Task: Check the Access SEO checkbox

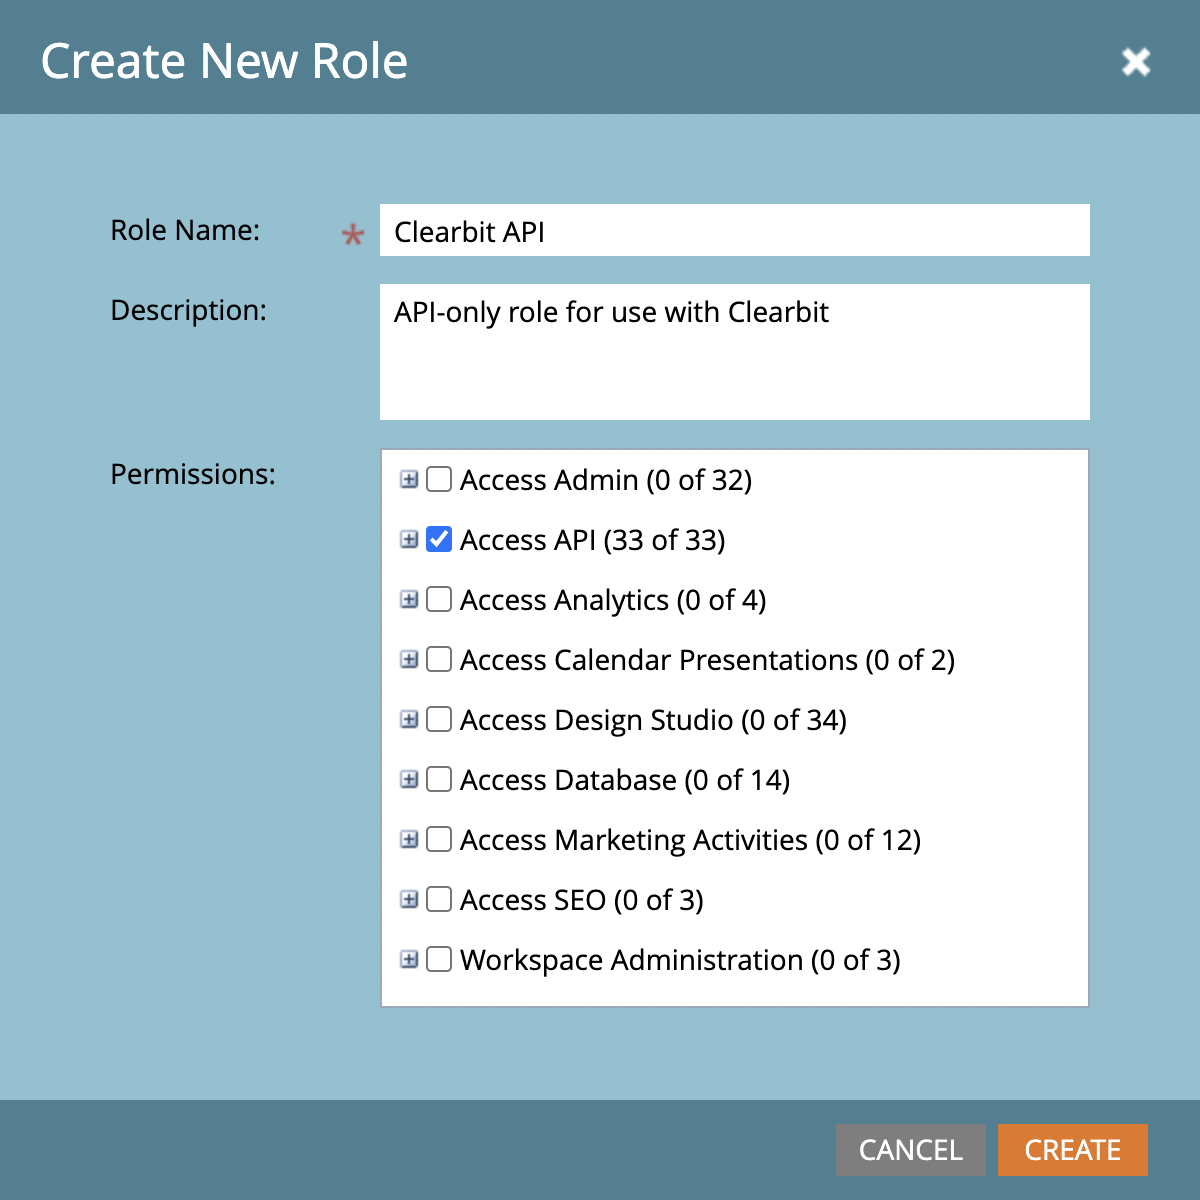Action: pos(439,899)
